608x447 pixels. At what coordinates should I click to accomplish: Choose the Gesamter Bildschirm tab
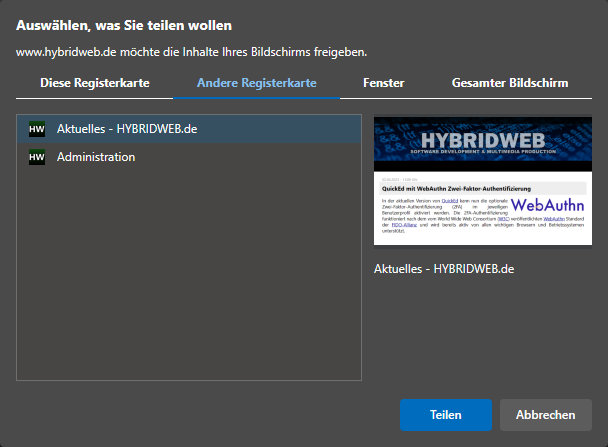(510, 83)
